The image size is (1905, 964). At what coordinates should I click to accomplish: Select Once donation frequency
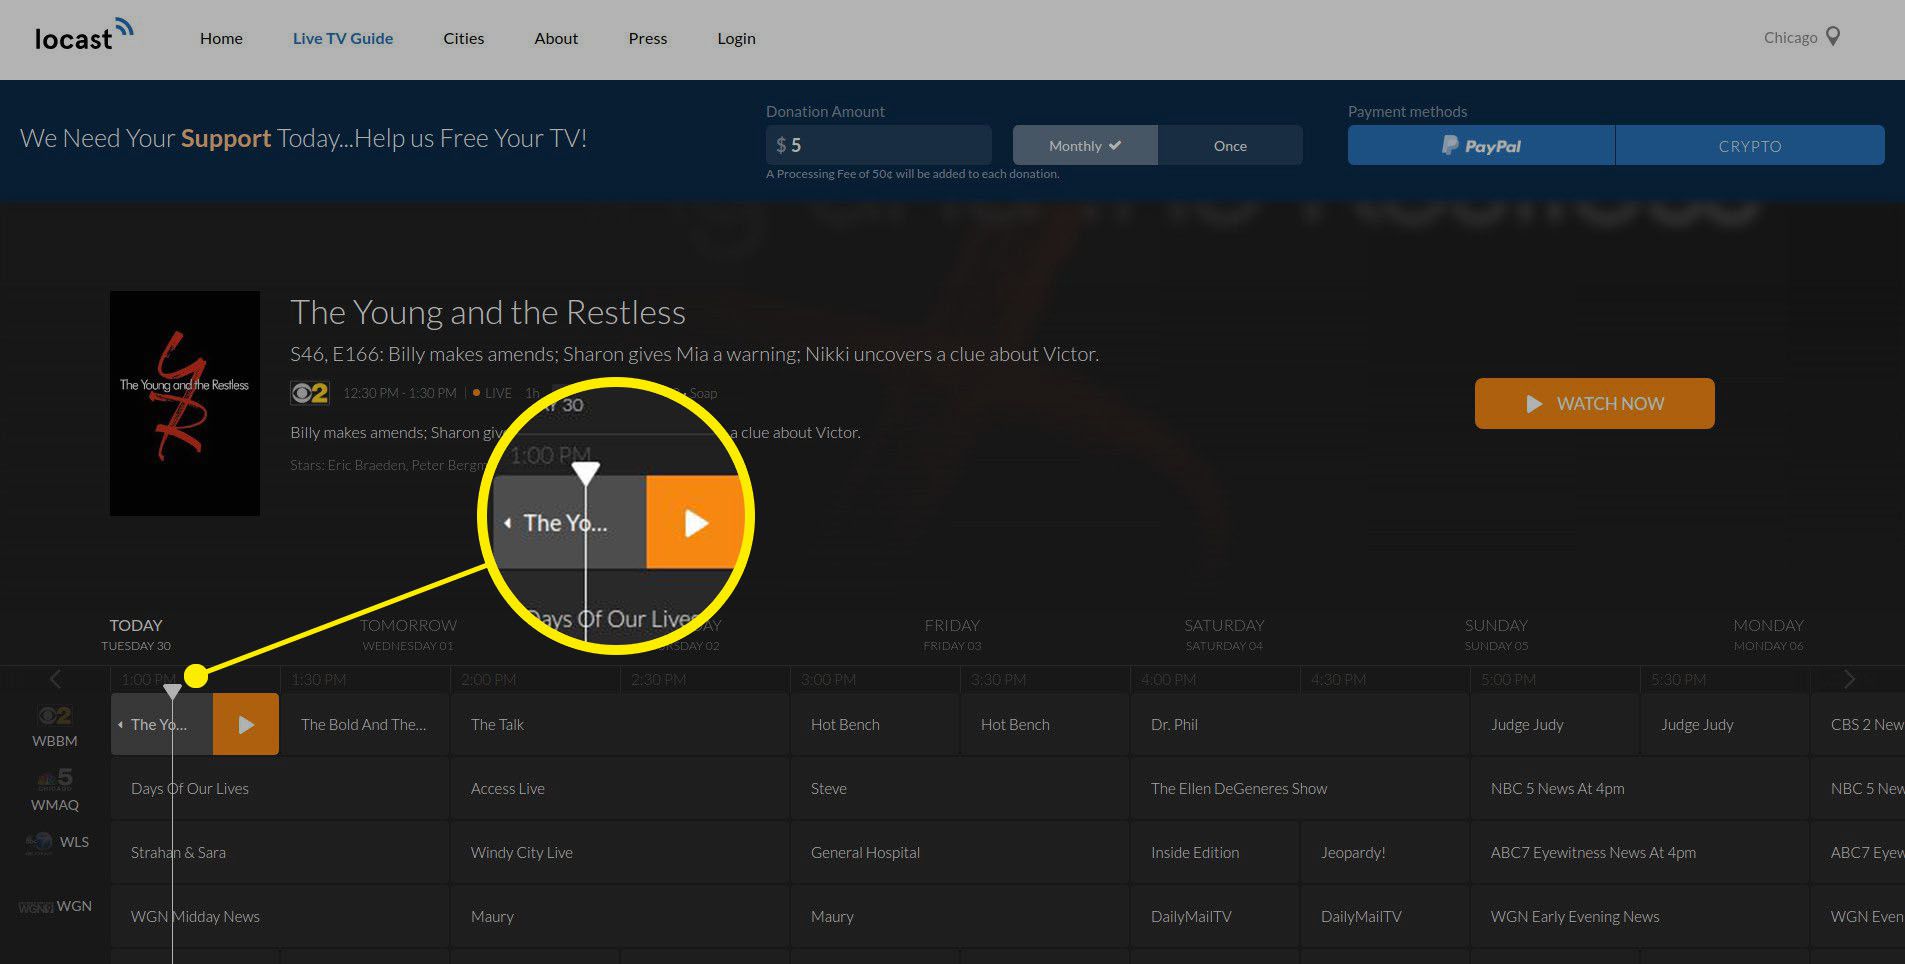1230,145
